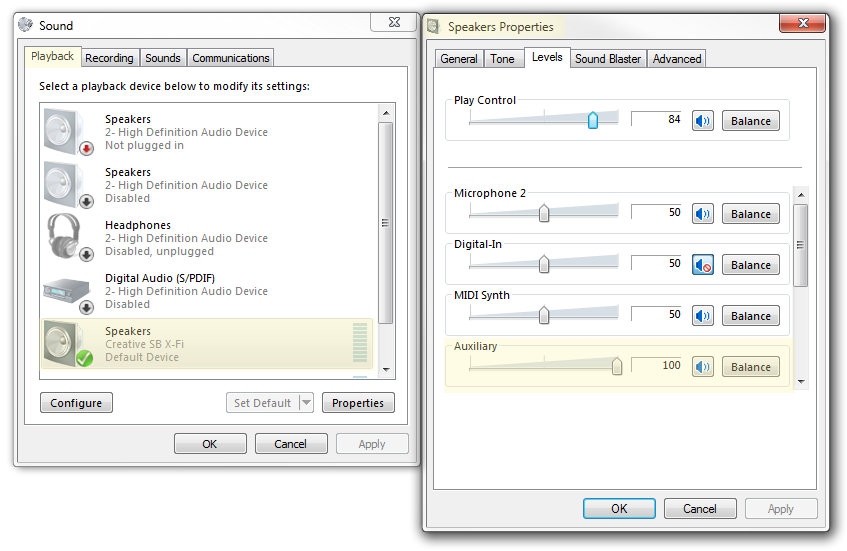
Task: Close the Sound window
Action: pyautogui.click(x=394, y=22)
